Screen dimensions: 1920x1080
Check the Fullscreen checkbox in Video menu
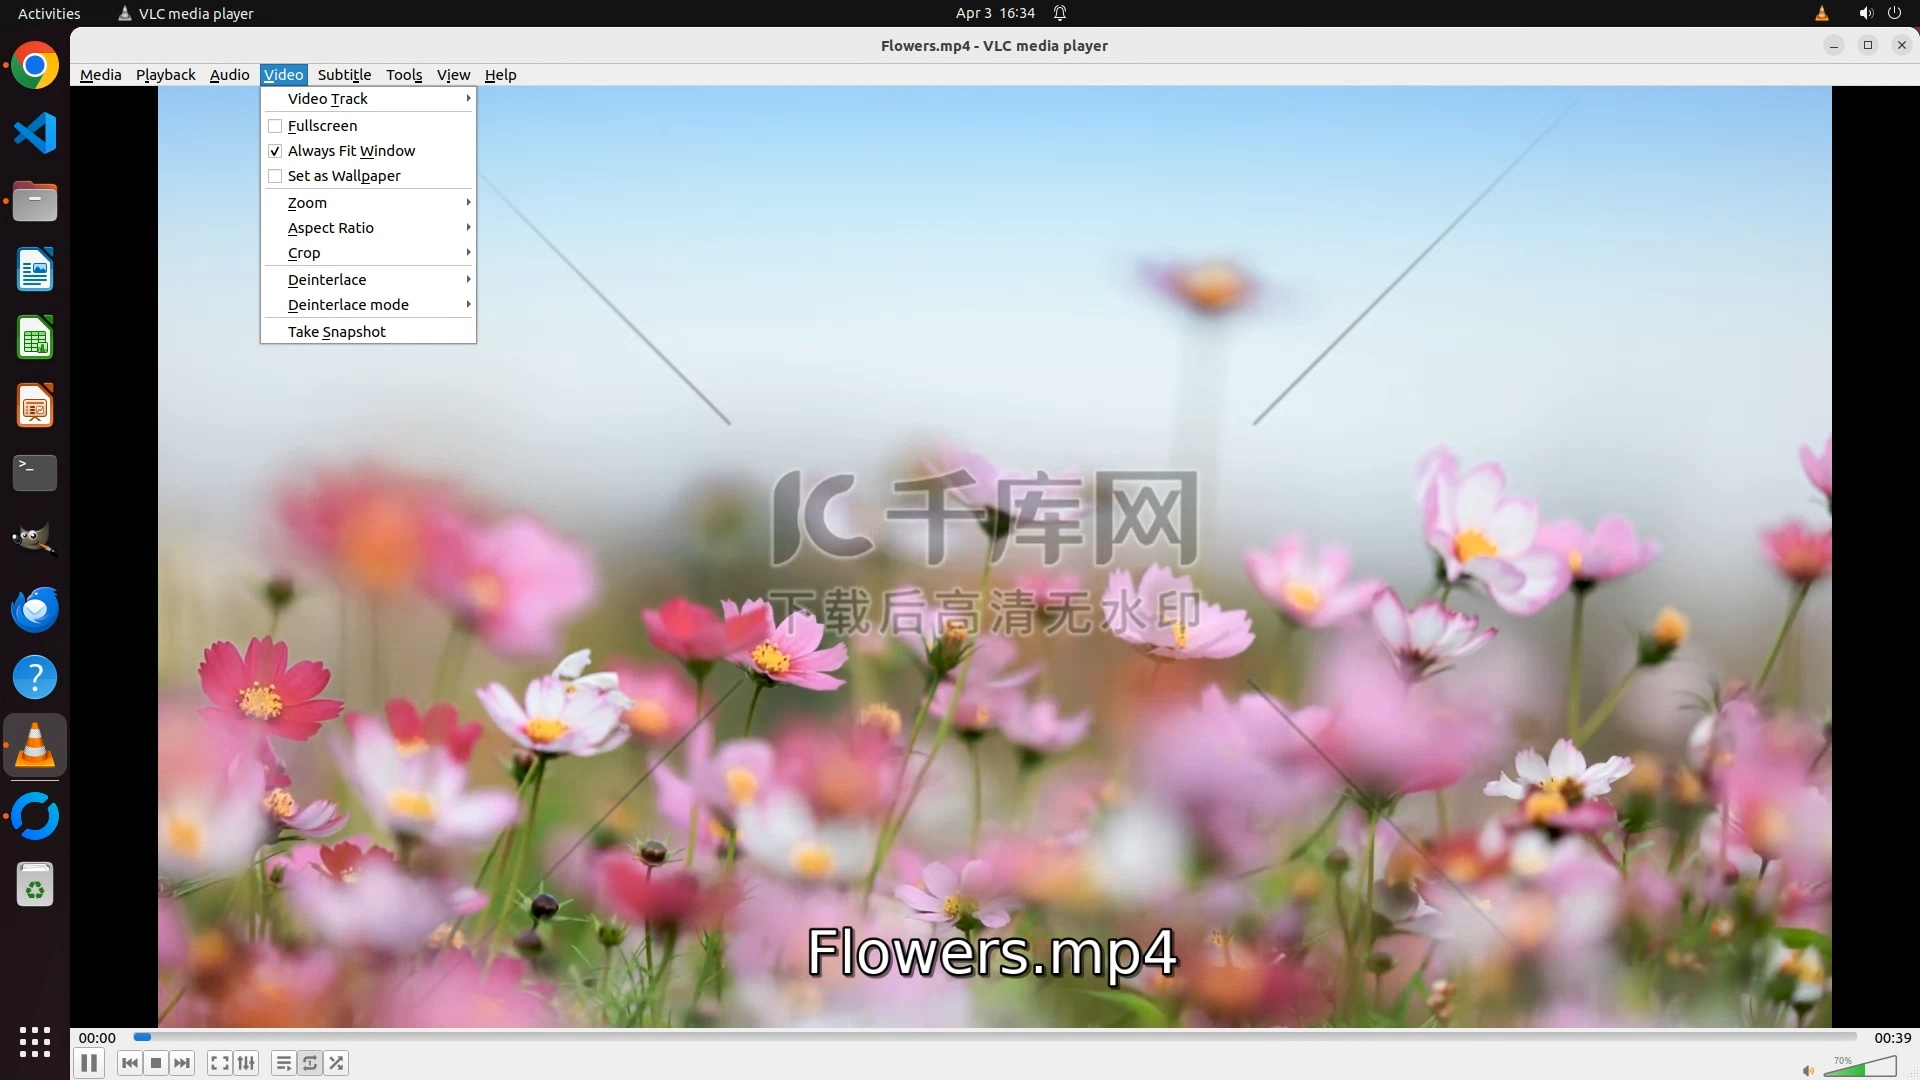point(275,126)
